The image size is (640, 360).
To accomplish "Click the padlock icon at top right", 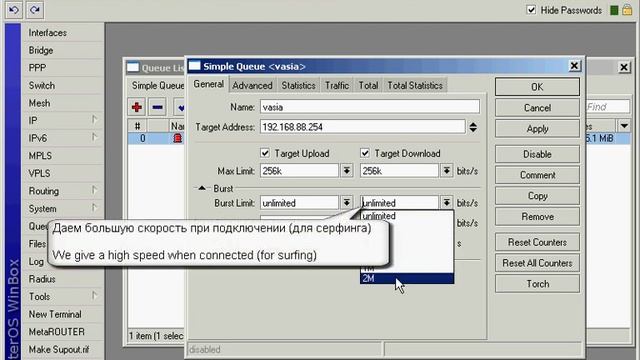I will click(627, 10).
